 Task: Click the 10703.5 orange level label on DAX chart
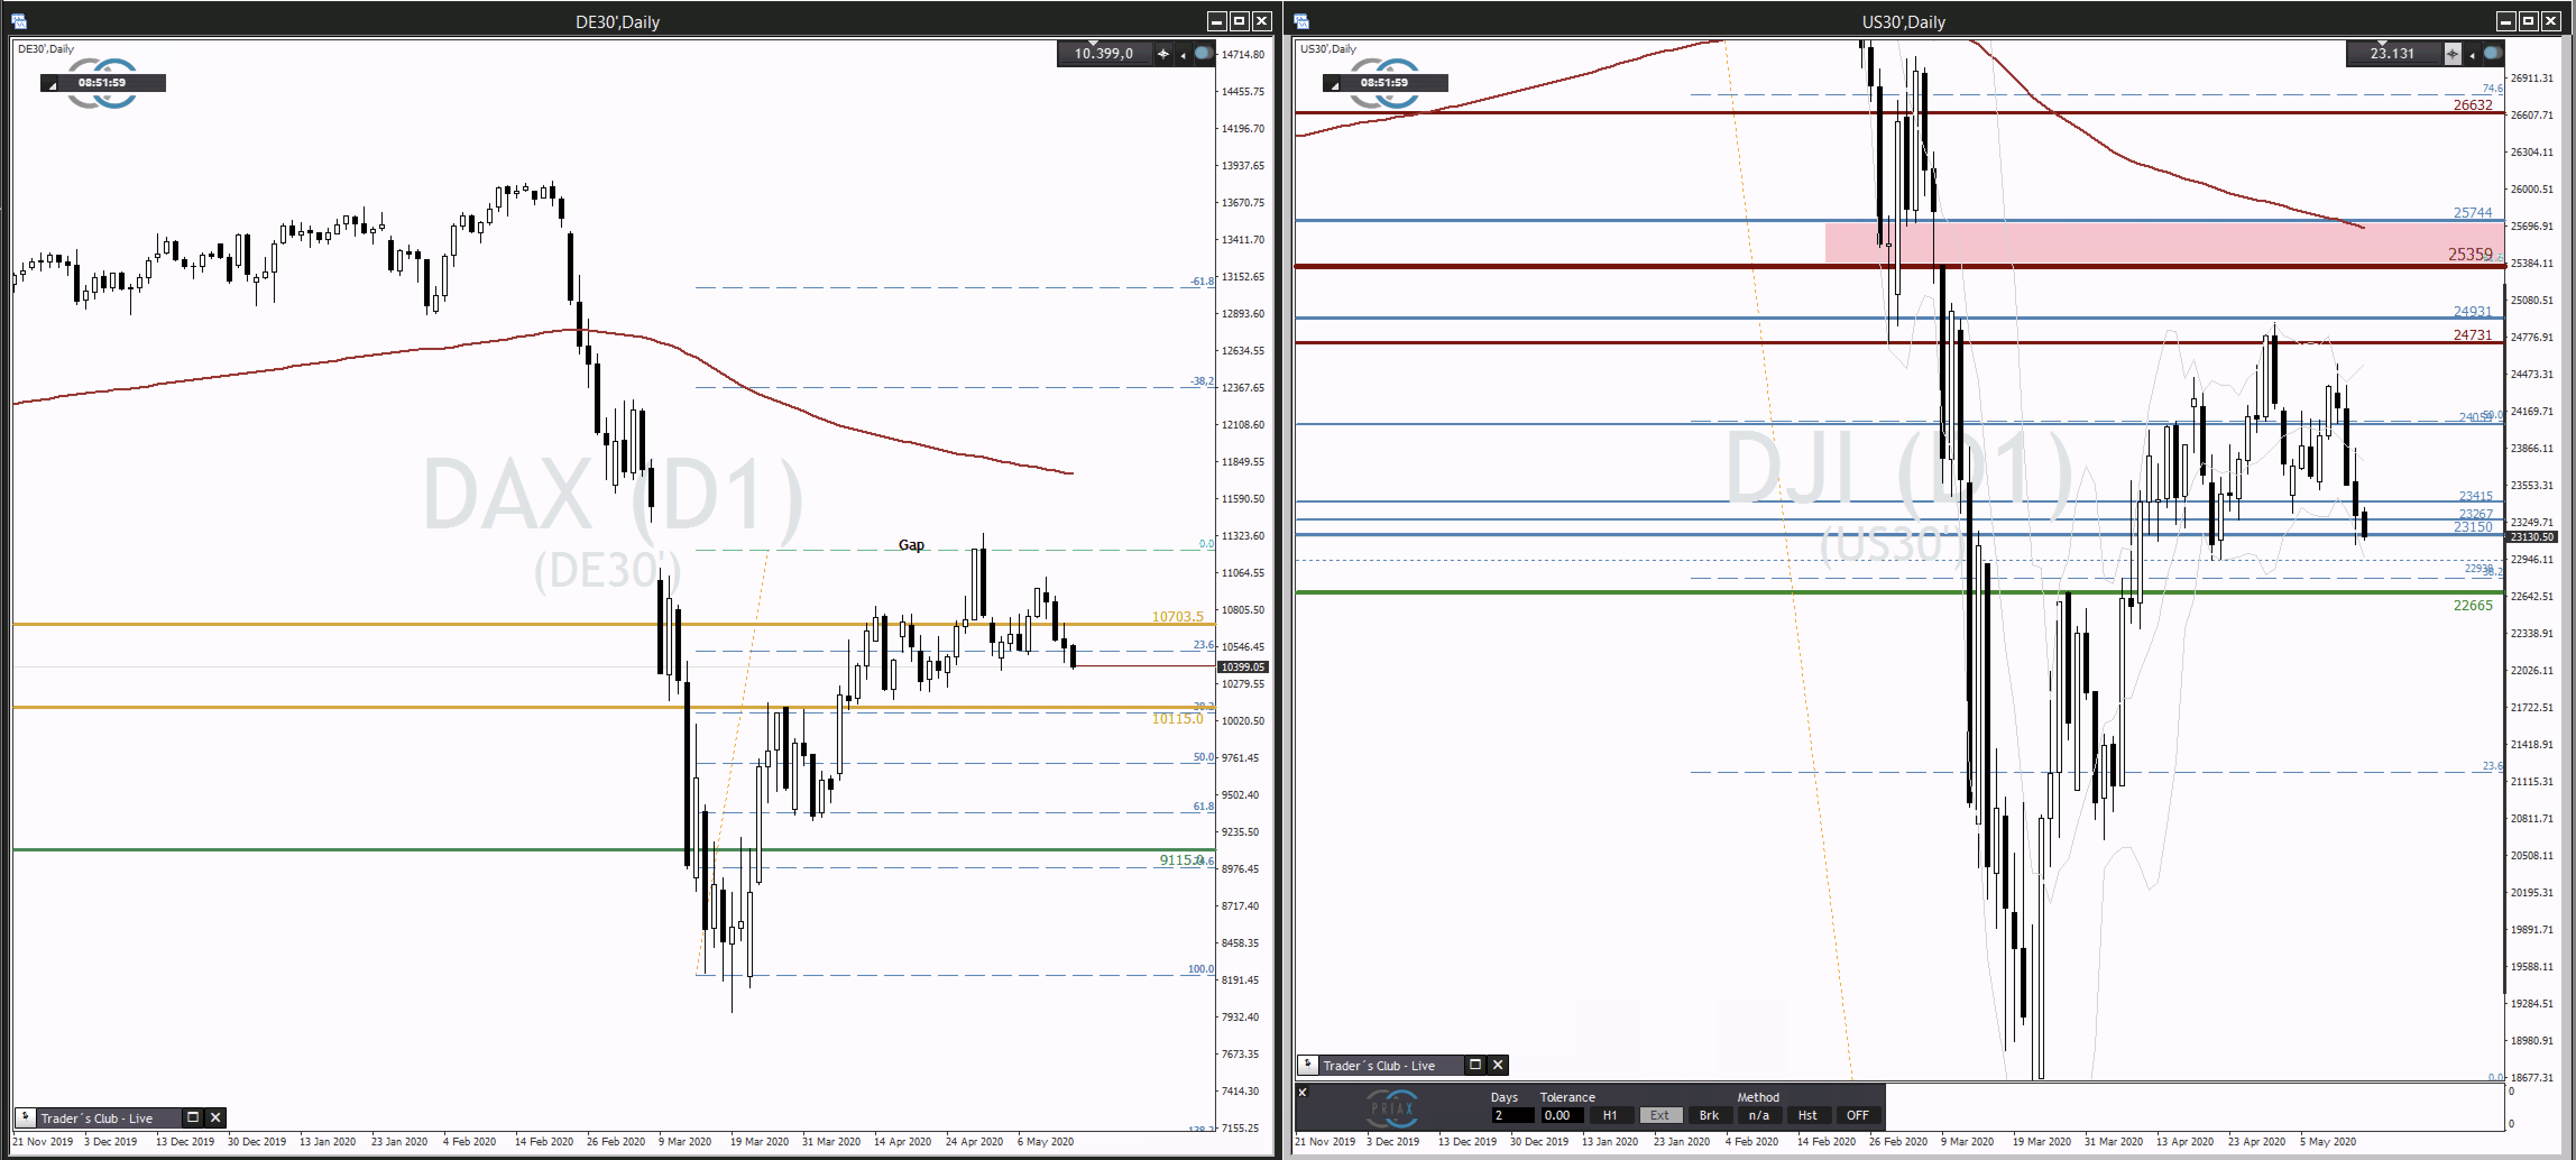(x=1177, y=616)
